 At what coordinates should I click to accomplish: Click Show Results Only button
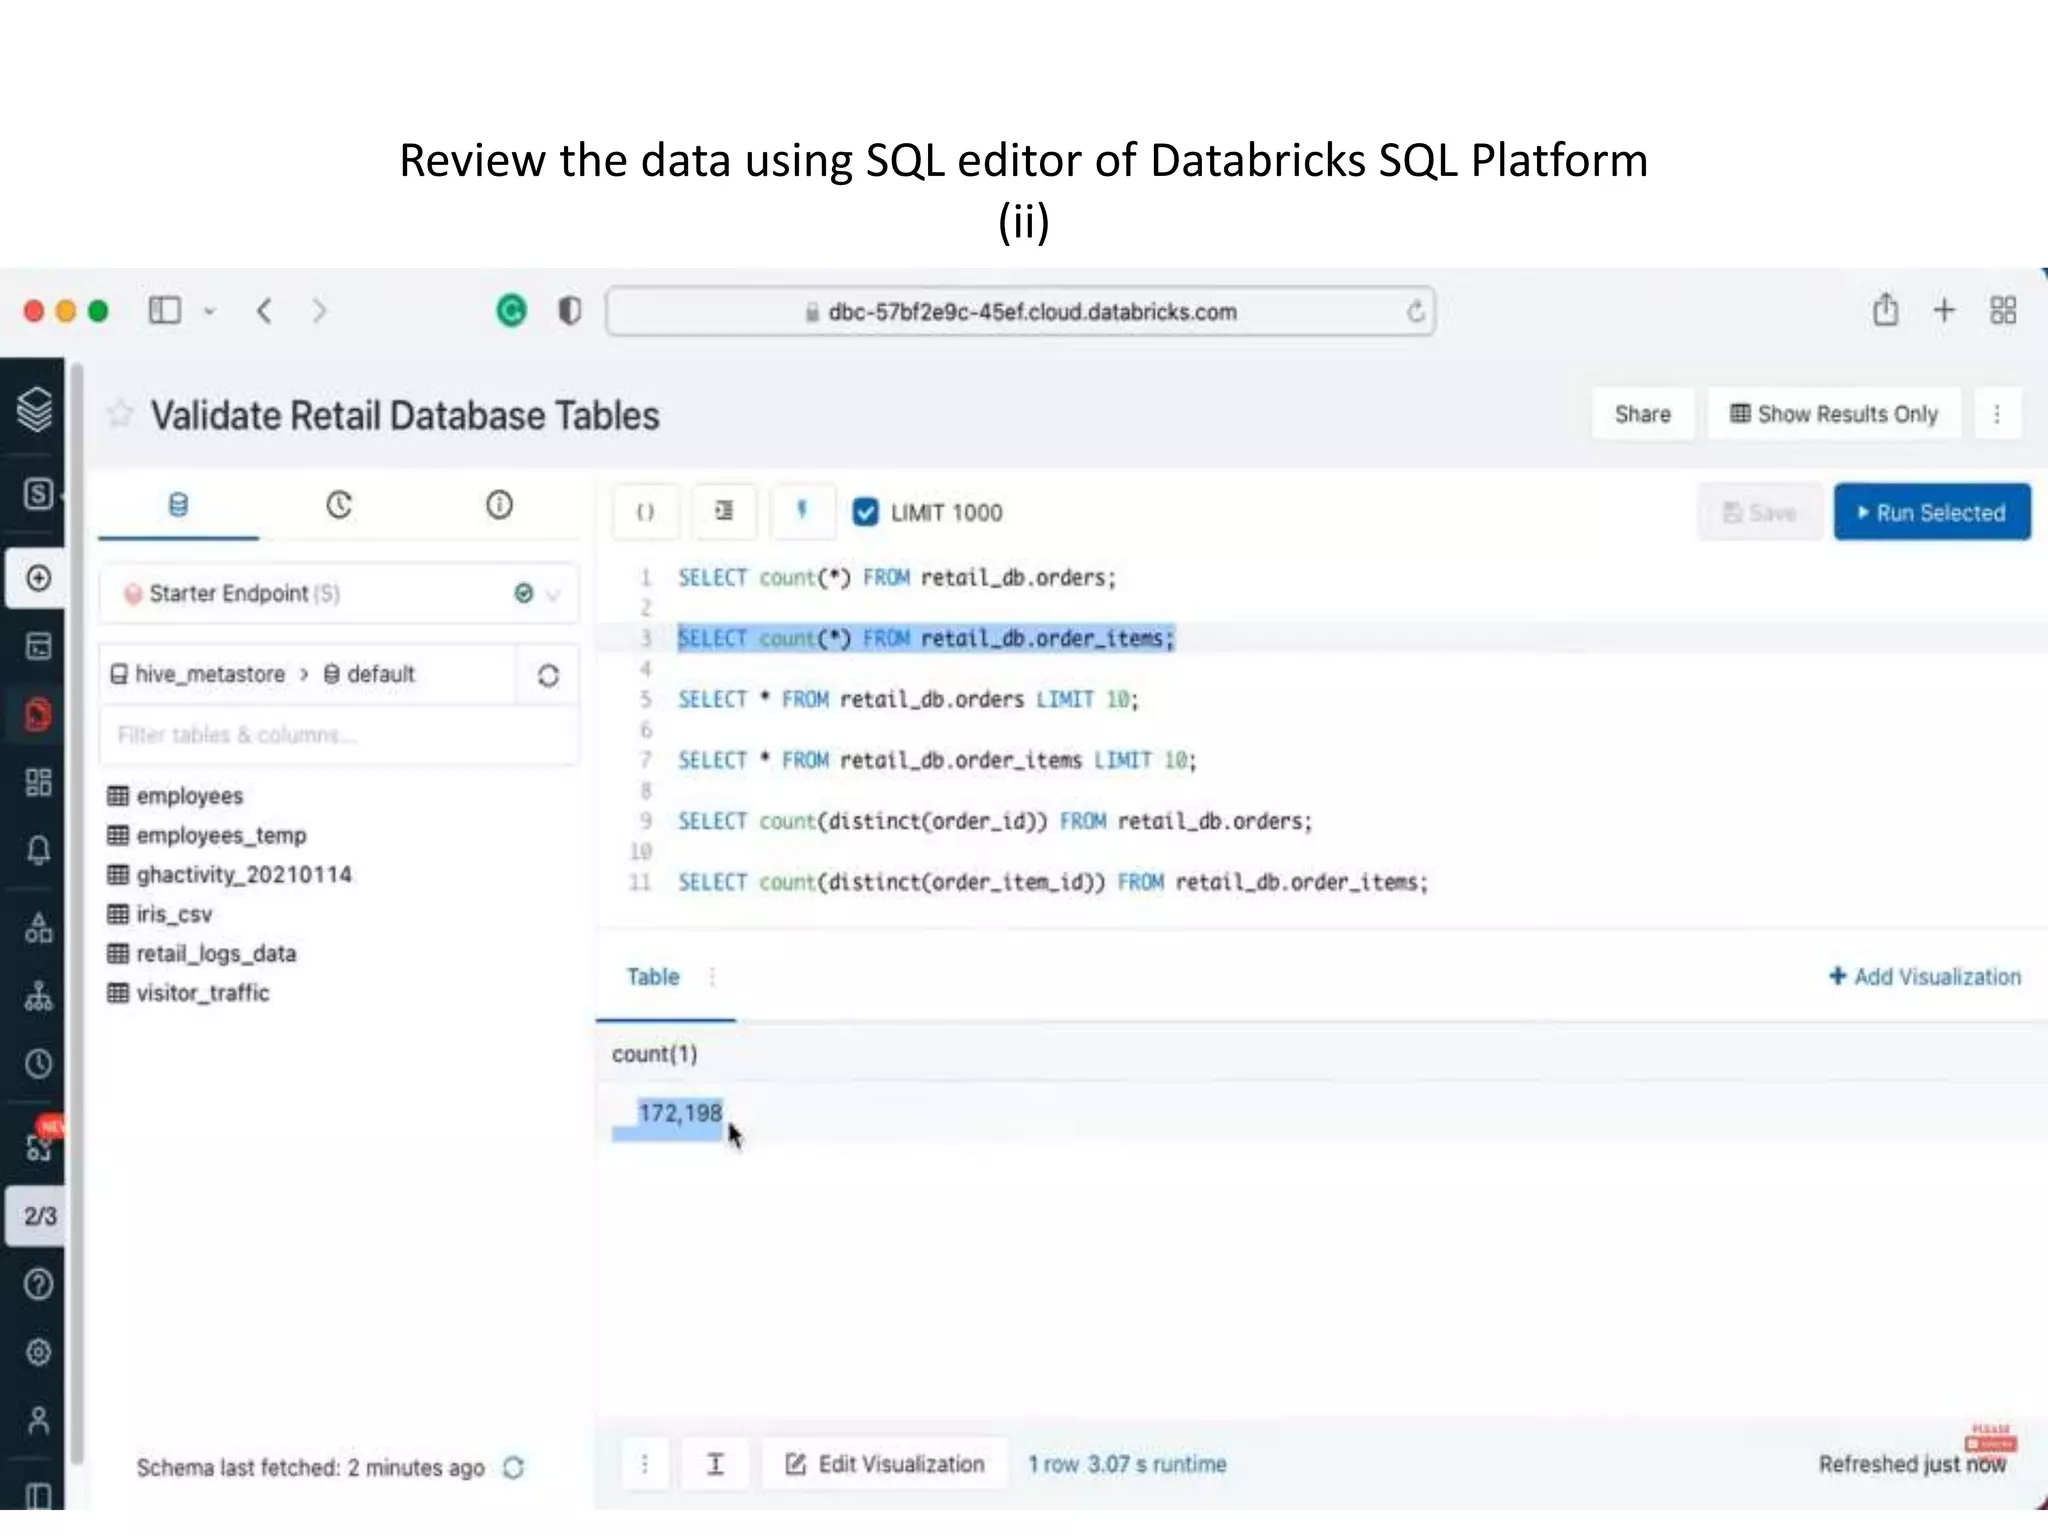click(x=1834, y=414)
